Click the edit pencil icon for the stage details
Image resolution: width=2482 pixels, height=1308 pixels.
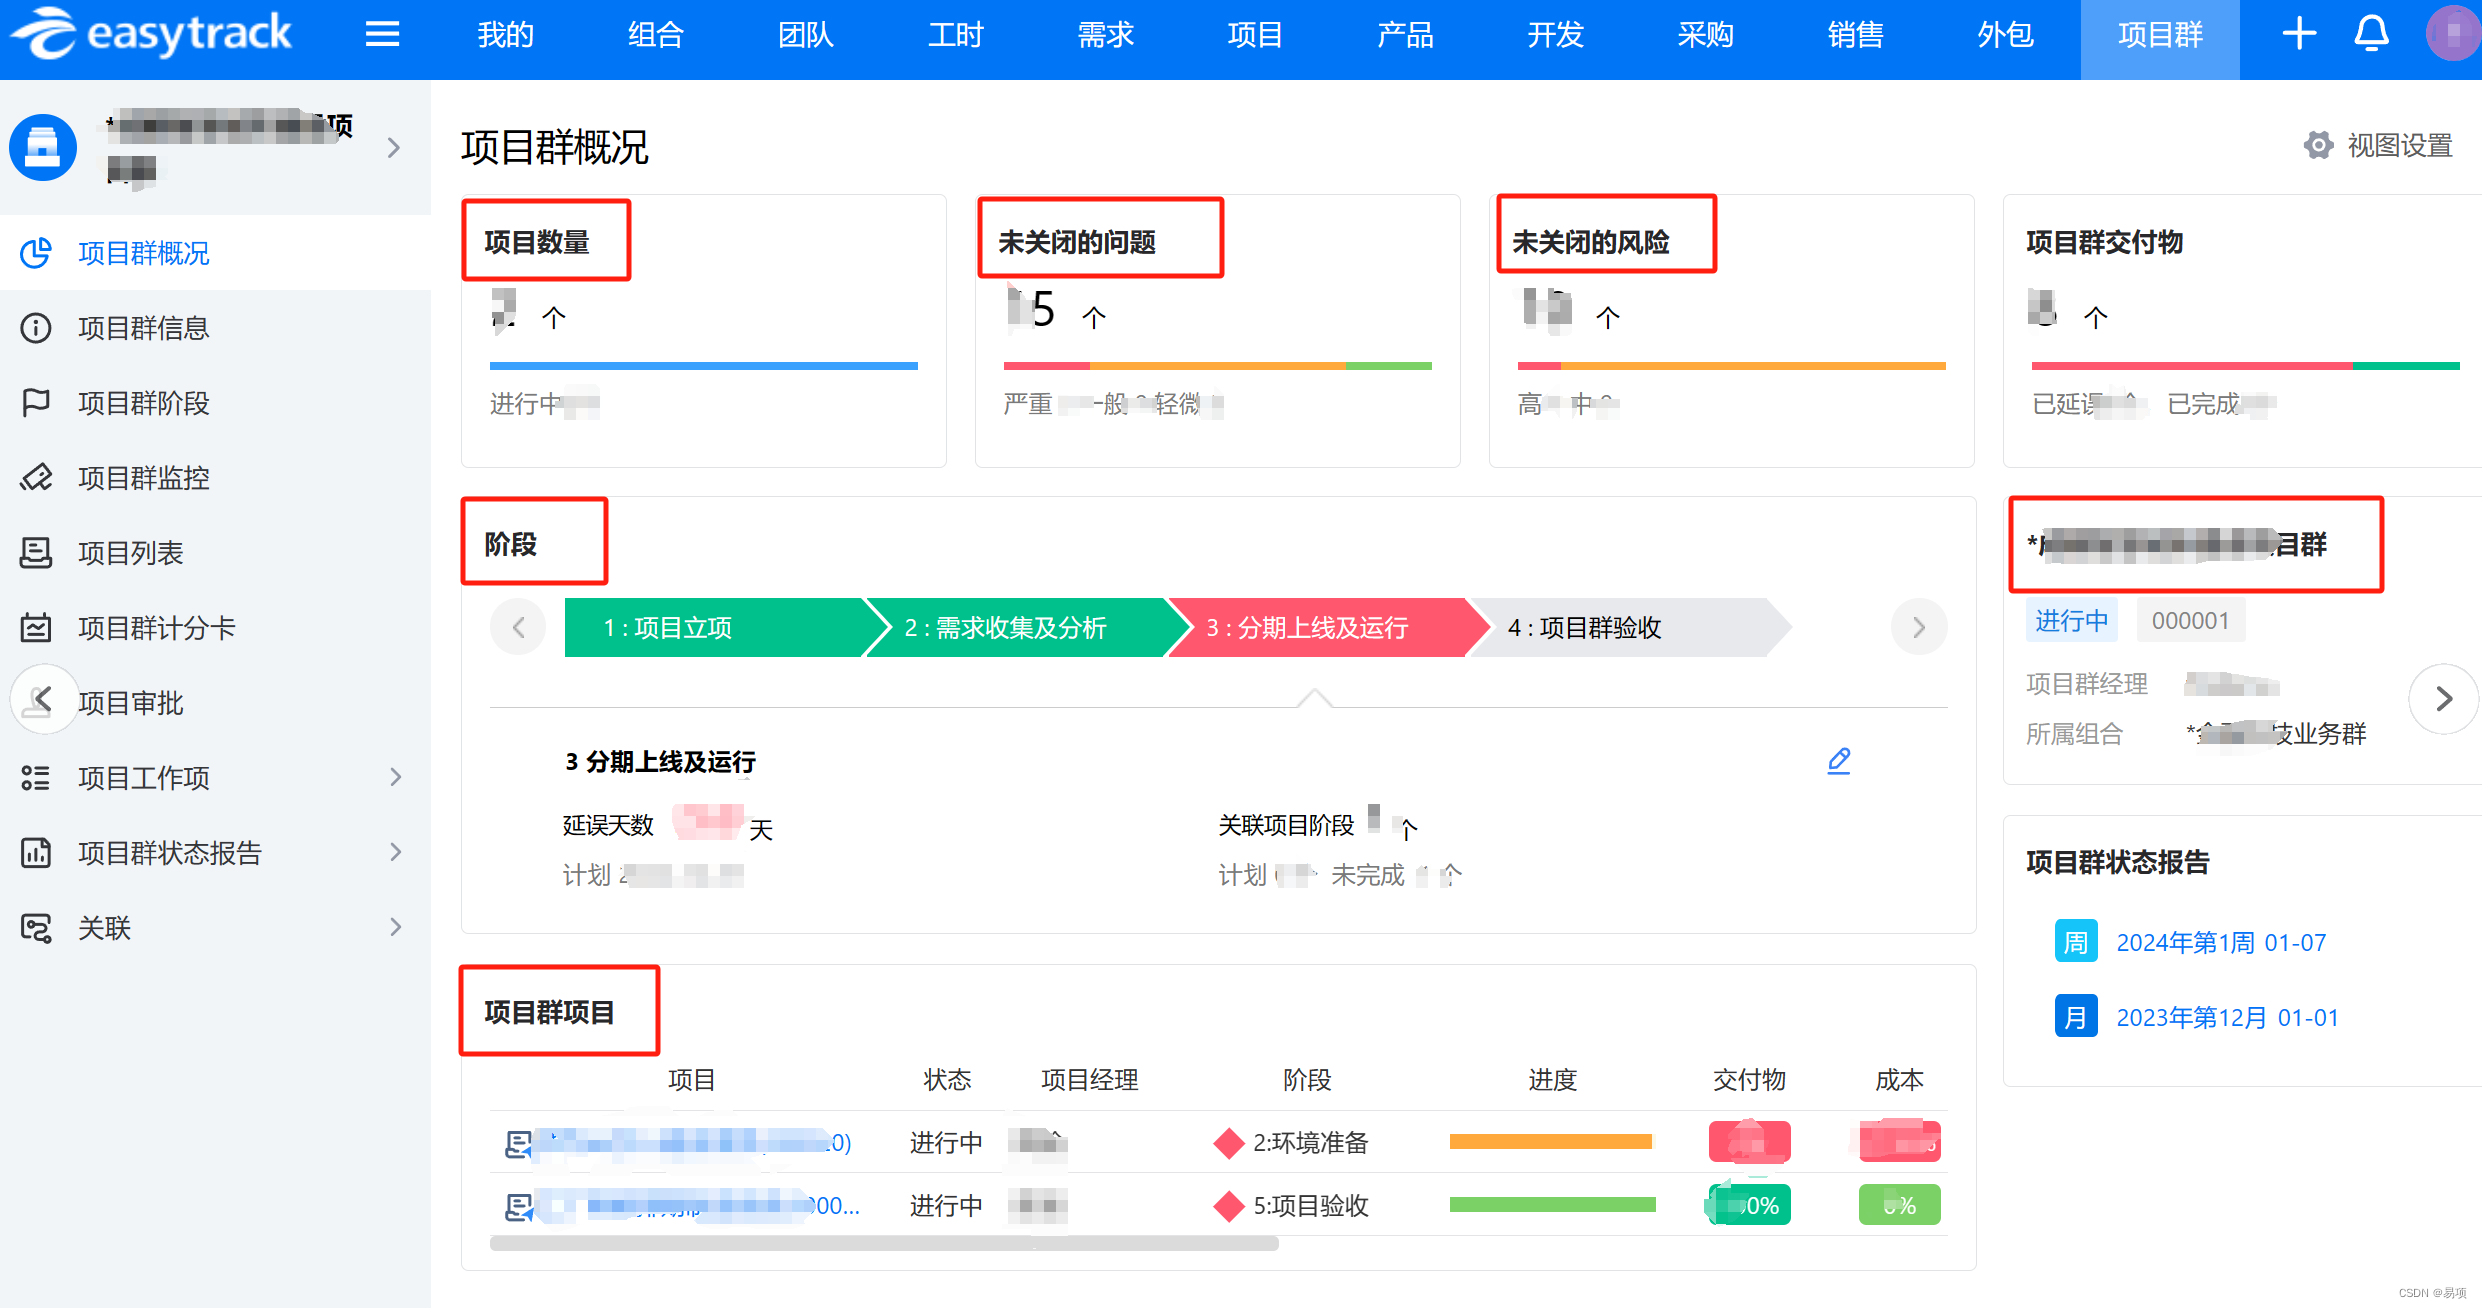(1838, 761)
